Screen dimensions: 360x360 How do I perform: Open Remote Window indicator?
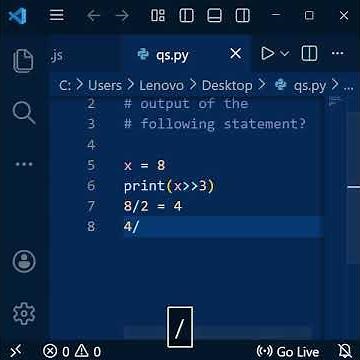[x=15, y=351]
